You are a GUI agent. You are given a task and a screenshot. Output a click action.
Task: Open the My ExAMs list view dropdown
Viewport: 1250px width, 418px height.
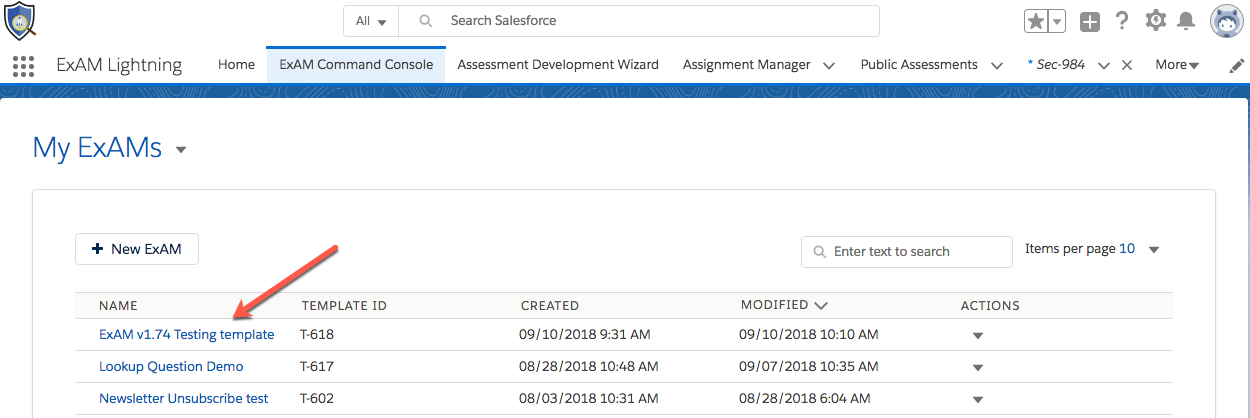pos(181,150)
